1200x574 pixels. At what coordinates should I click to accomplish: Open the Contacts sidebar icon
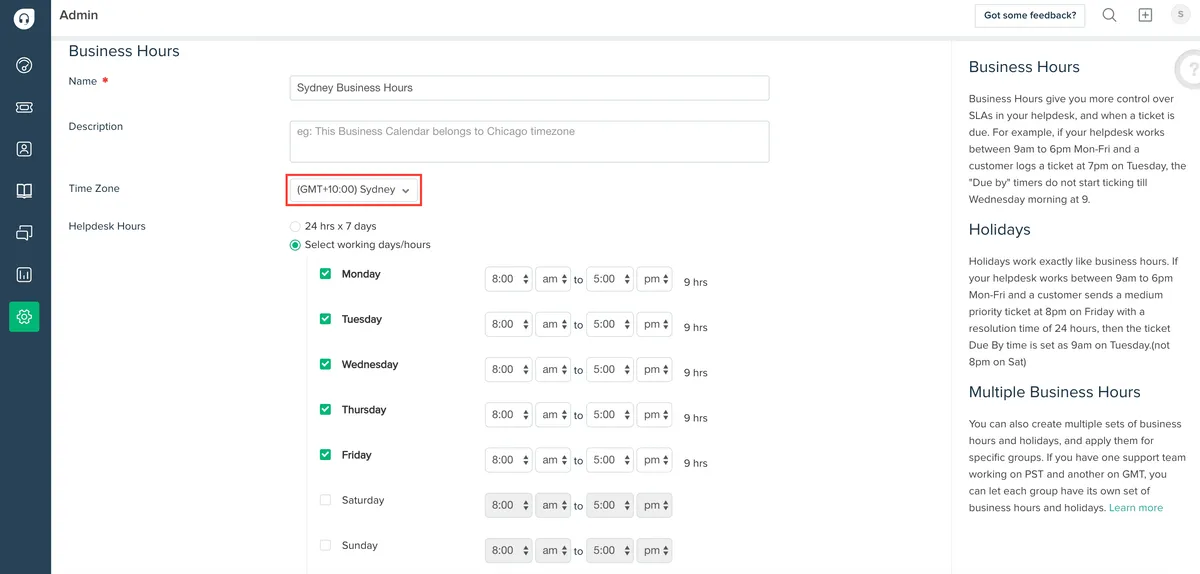point(25,149)
